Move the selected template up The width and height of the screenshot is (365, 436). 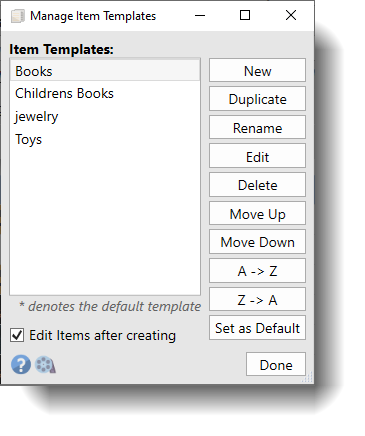tap(257, 214)
